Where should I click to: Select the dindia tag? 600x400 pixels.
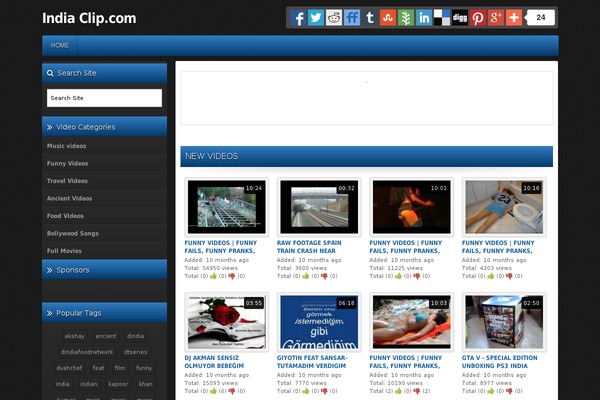pyautogui.click(x=135, y=336)
